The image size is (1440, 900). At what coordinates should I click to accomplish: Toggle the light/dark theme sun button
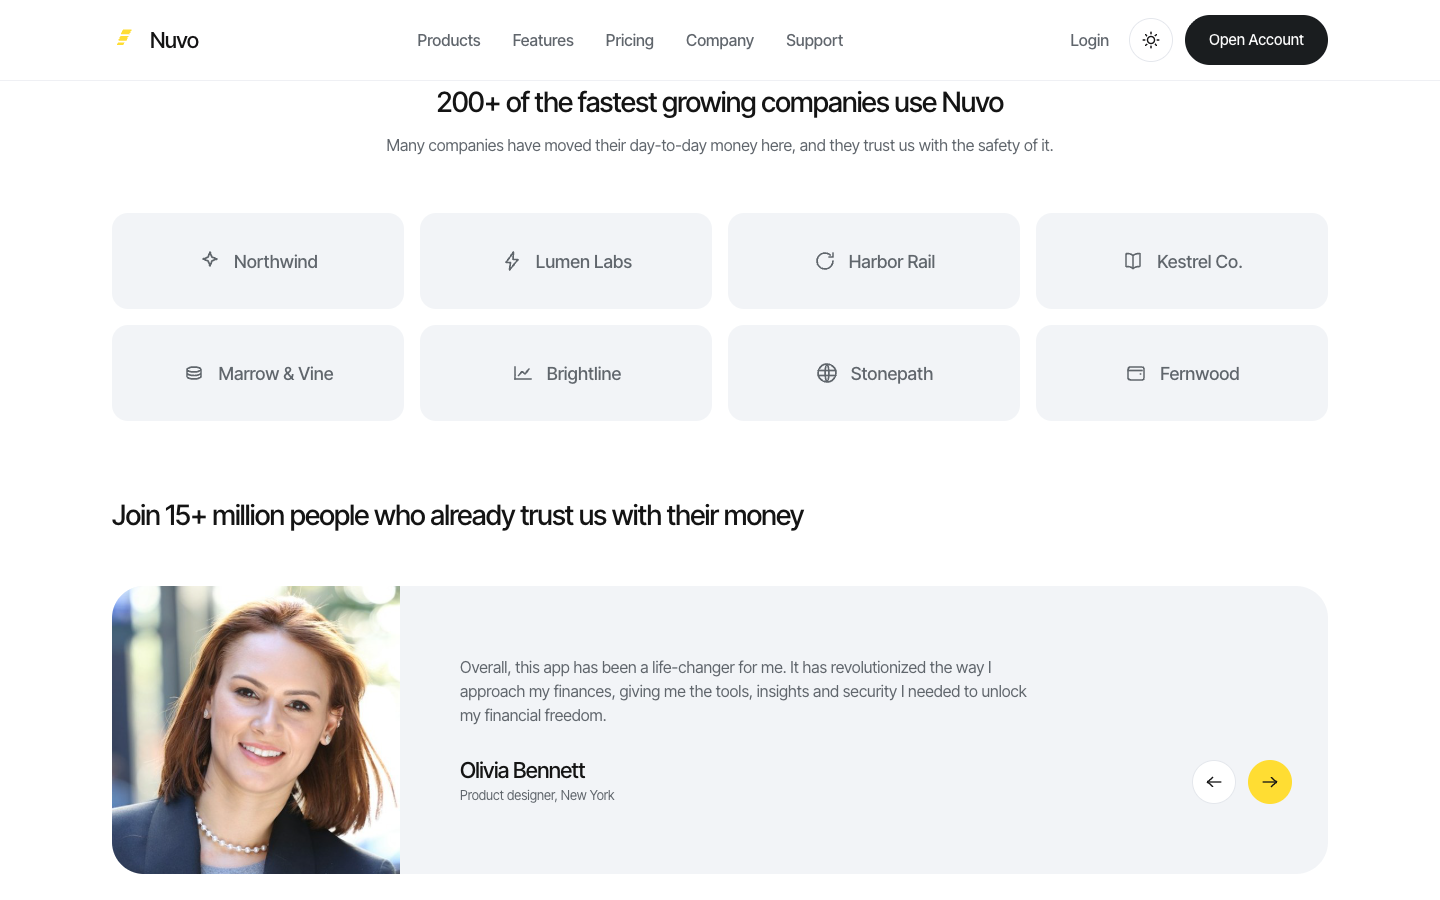[x=1151, y=40]
